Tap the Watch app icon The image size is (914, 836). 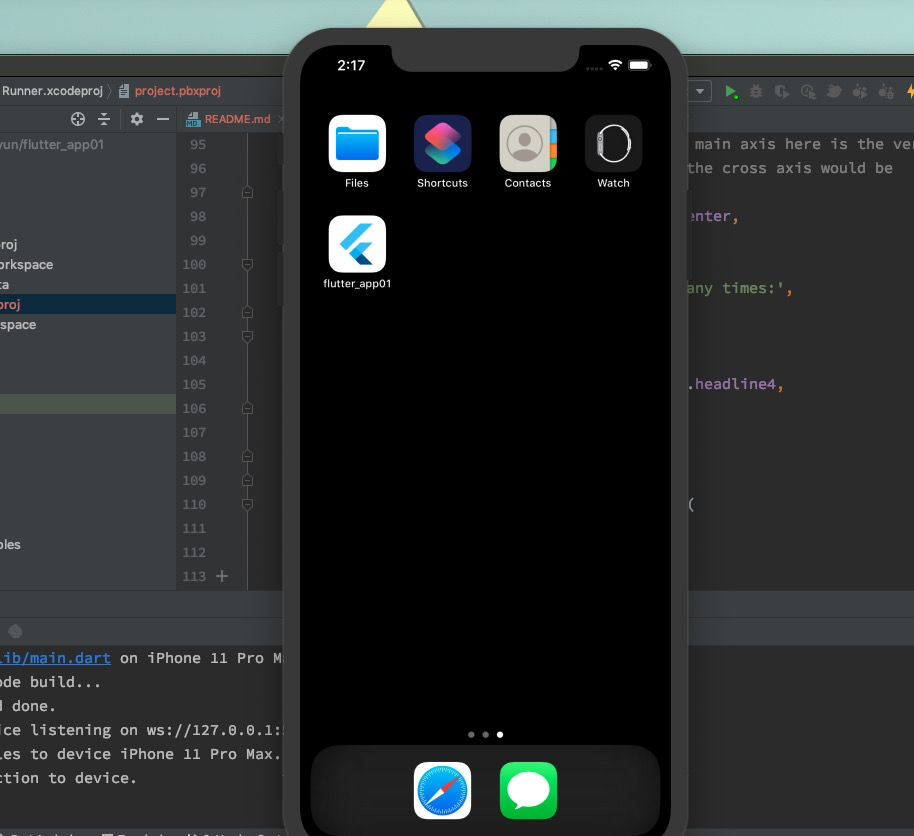[613, 143]
